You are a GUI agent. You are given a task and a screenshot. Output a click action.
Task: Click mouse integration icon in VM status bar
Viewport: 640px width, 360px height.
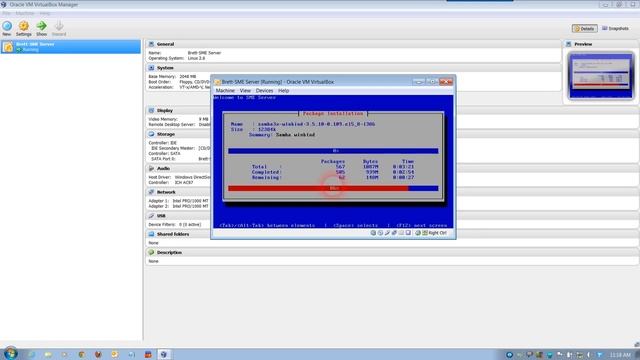point(418,233)
